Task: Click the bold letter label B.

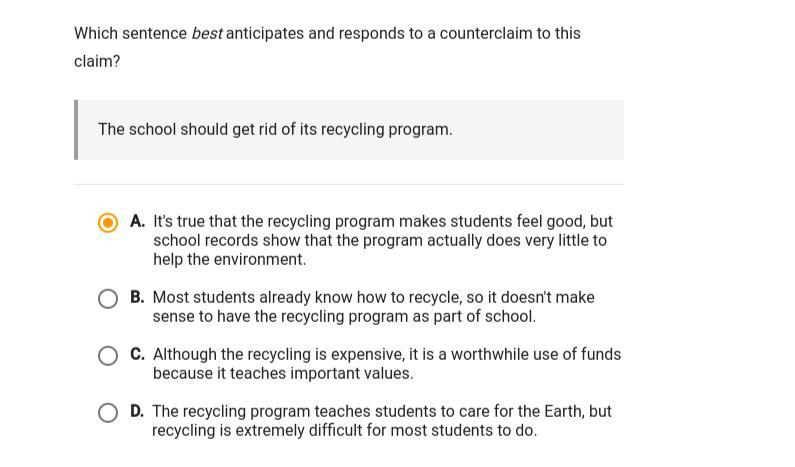Action: point(137,297)
